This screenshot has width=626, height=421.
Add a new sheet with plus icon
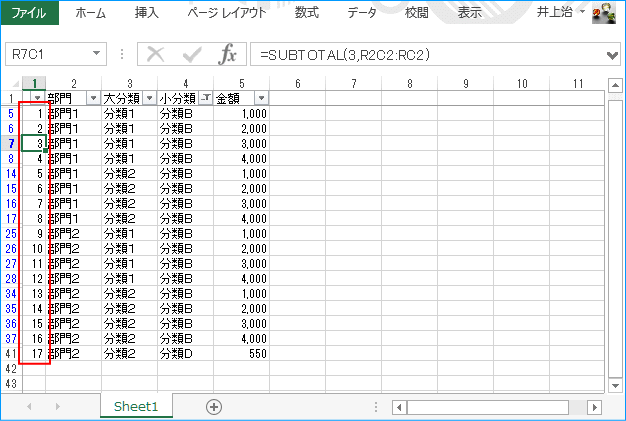[x=213, y=407]
